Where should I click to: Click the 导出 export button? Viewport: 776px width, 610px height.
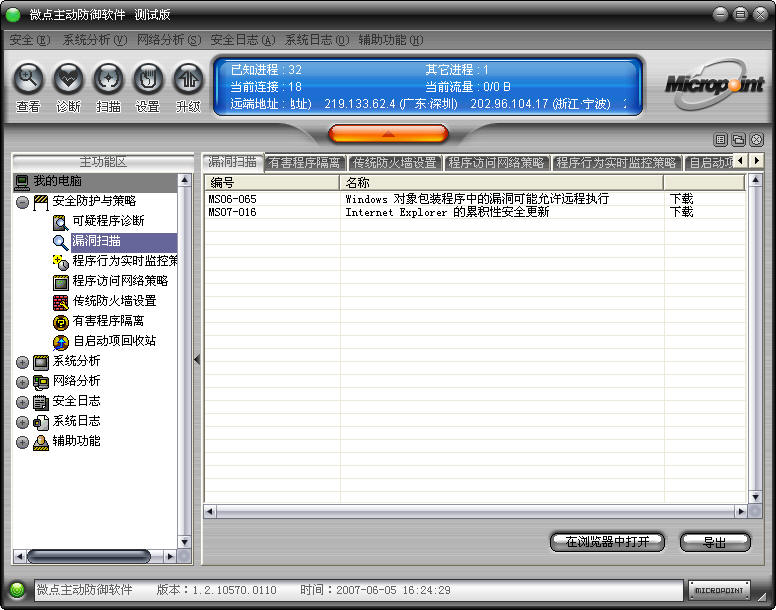pyautogui.click(x=715, y=542)
